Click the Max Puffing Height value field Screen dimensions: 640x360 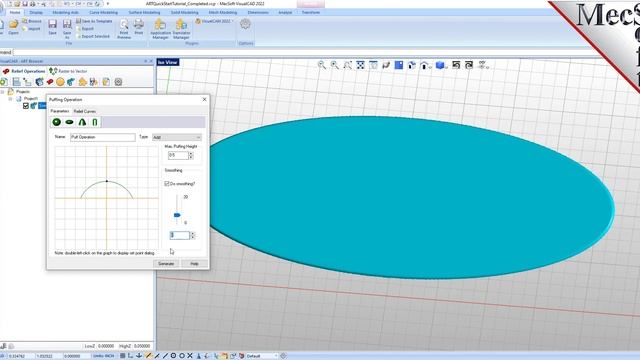[178, 155]
